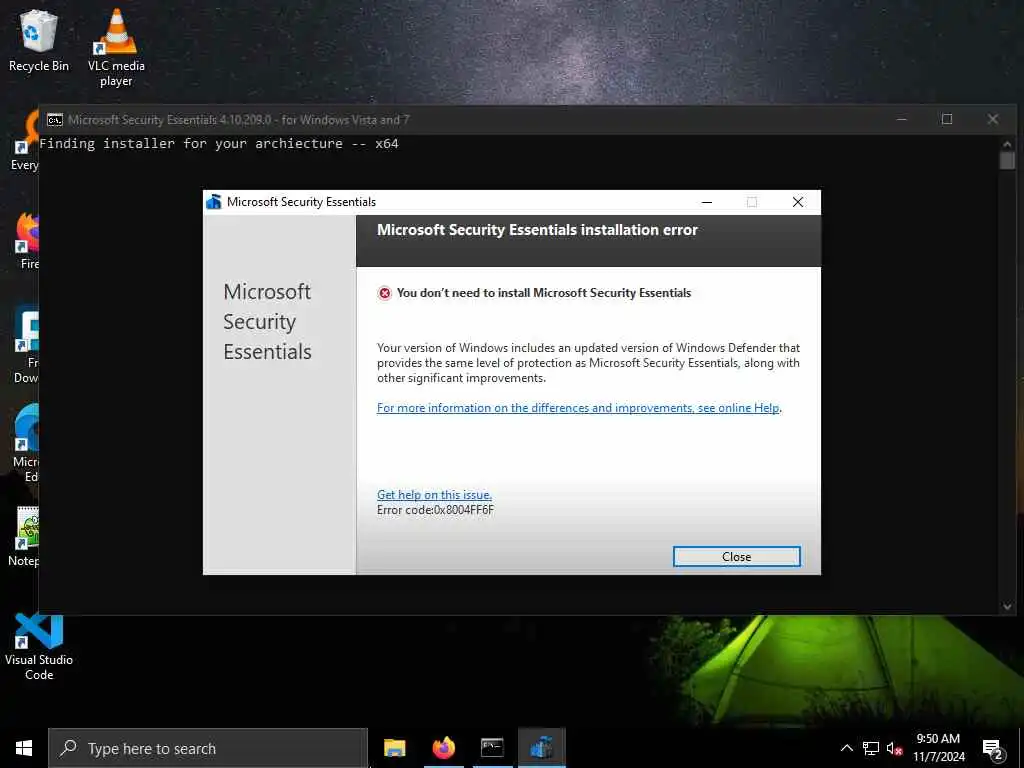Open the 'Get help on this issue' link
Viewport: 1024px width, 768px height.
coord(434,495)
